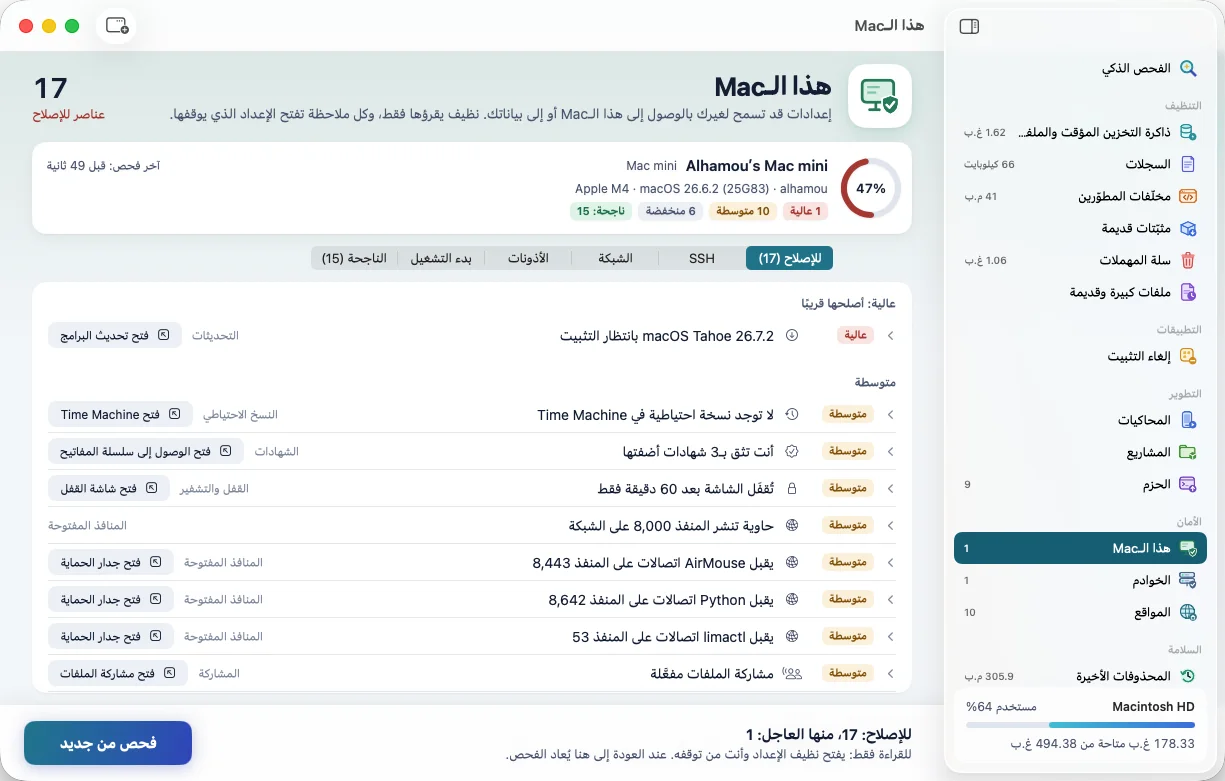Click the Alhamou's Mac mini device name

point(757,165)
